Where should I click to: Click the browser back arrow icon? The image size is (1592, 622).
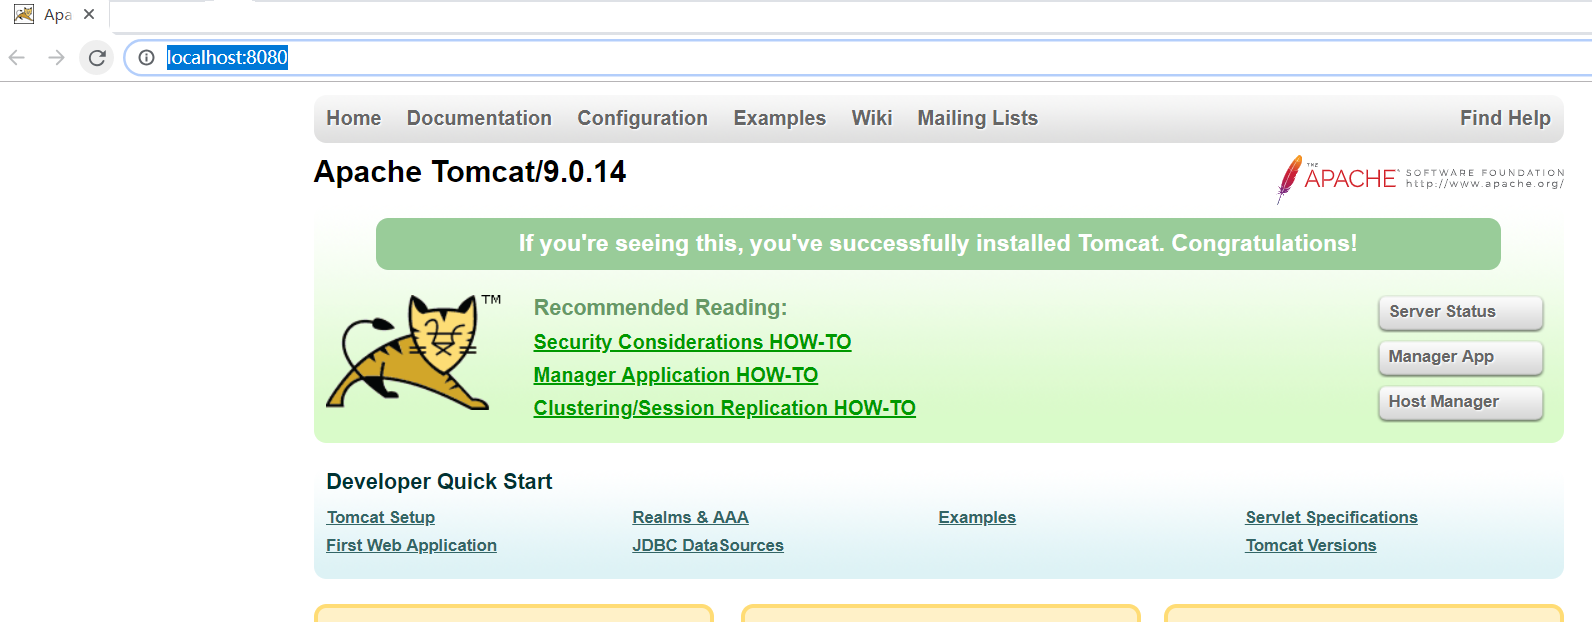[x=16, y=58]
